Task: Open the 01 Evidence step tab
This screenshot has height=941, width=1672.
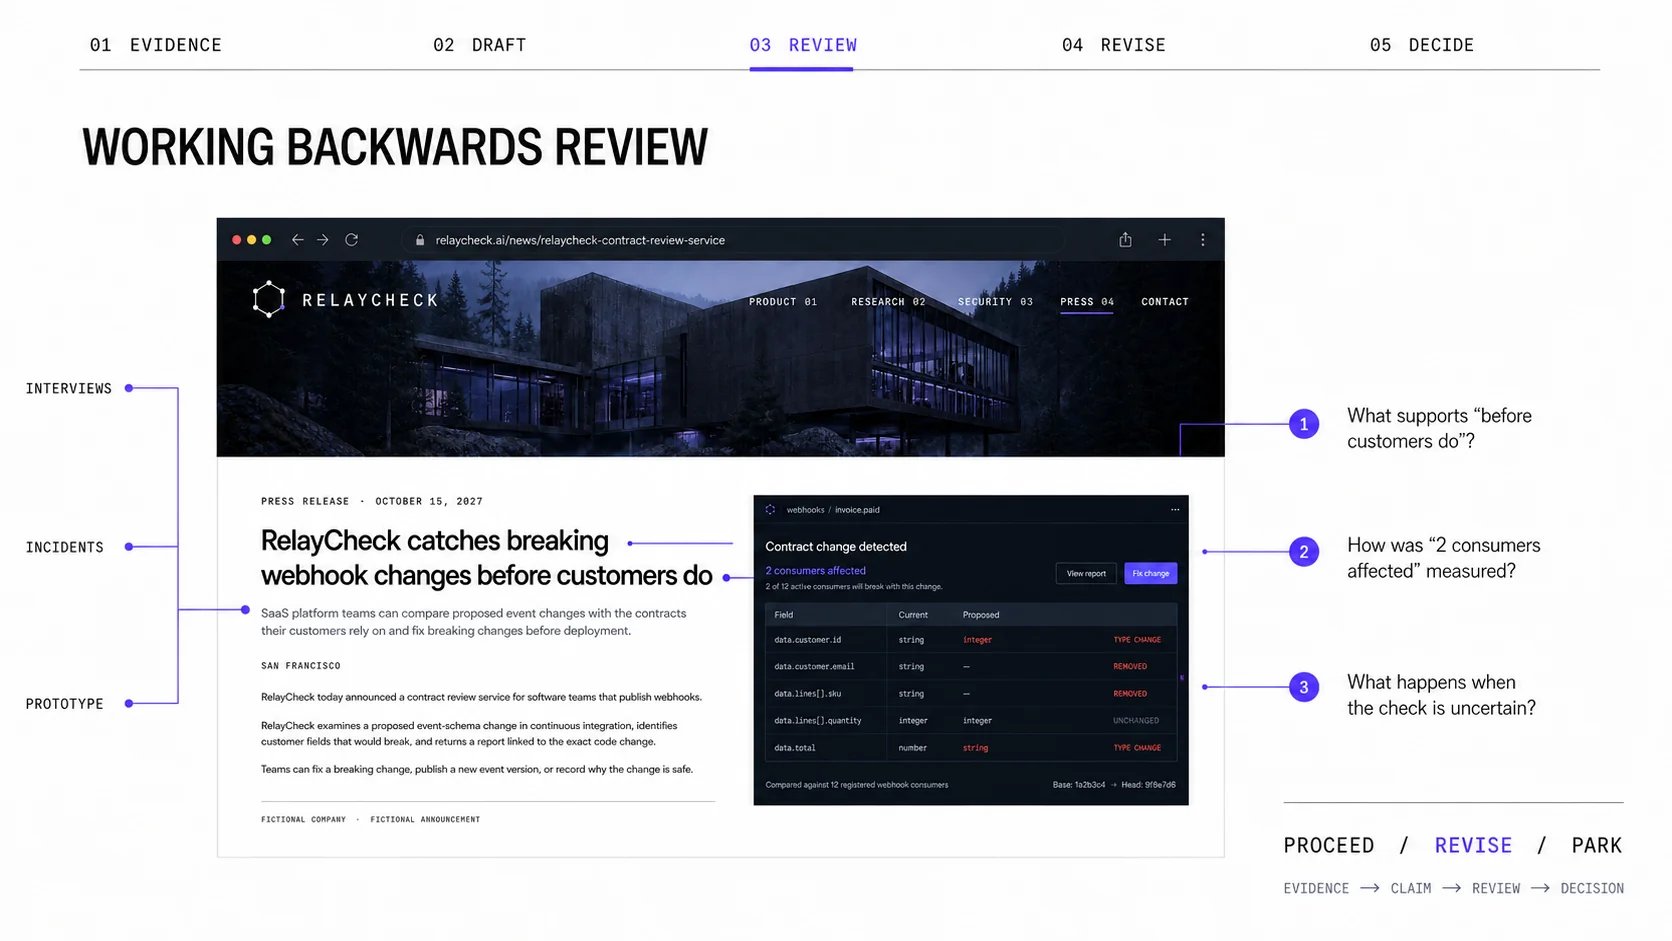Action: 155,45
